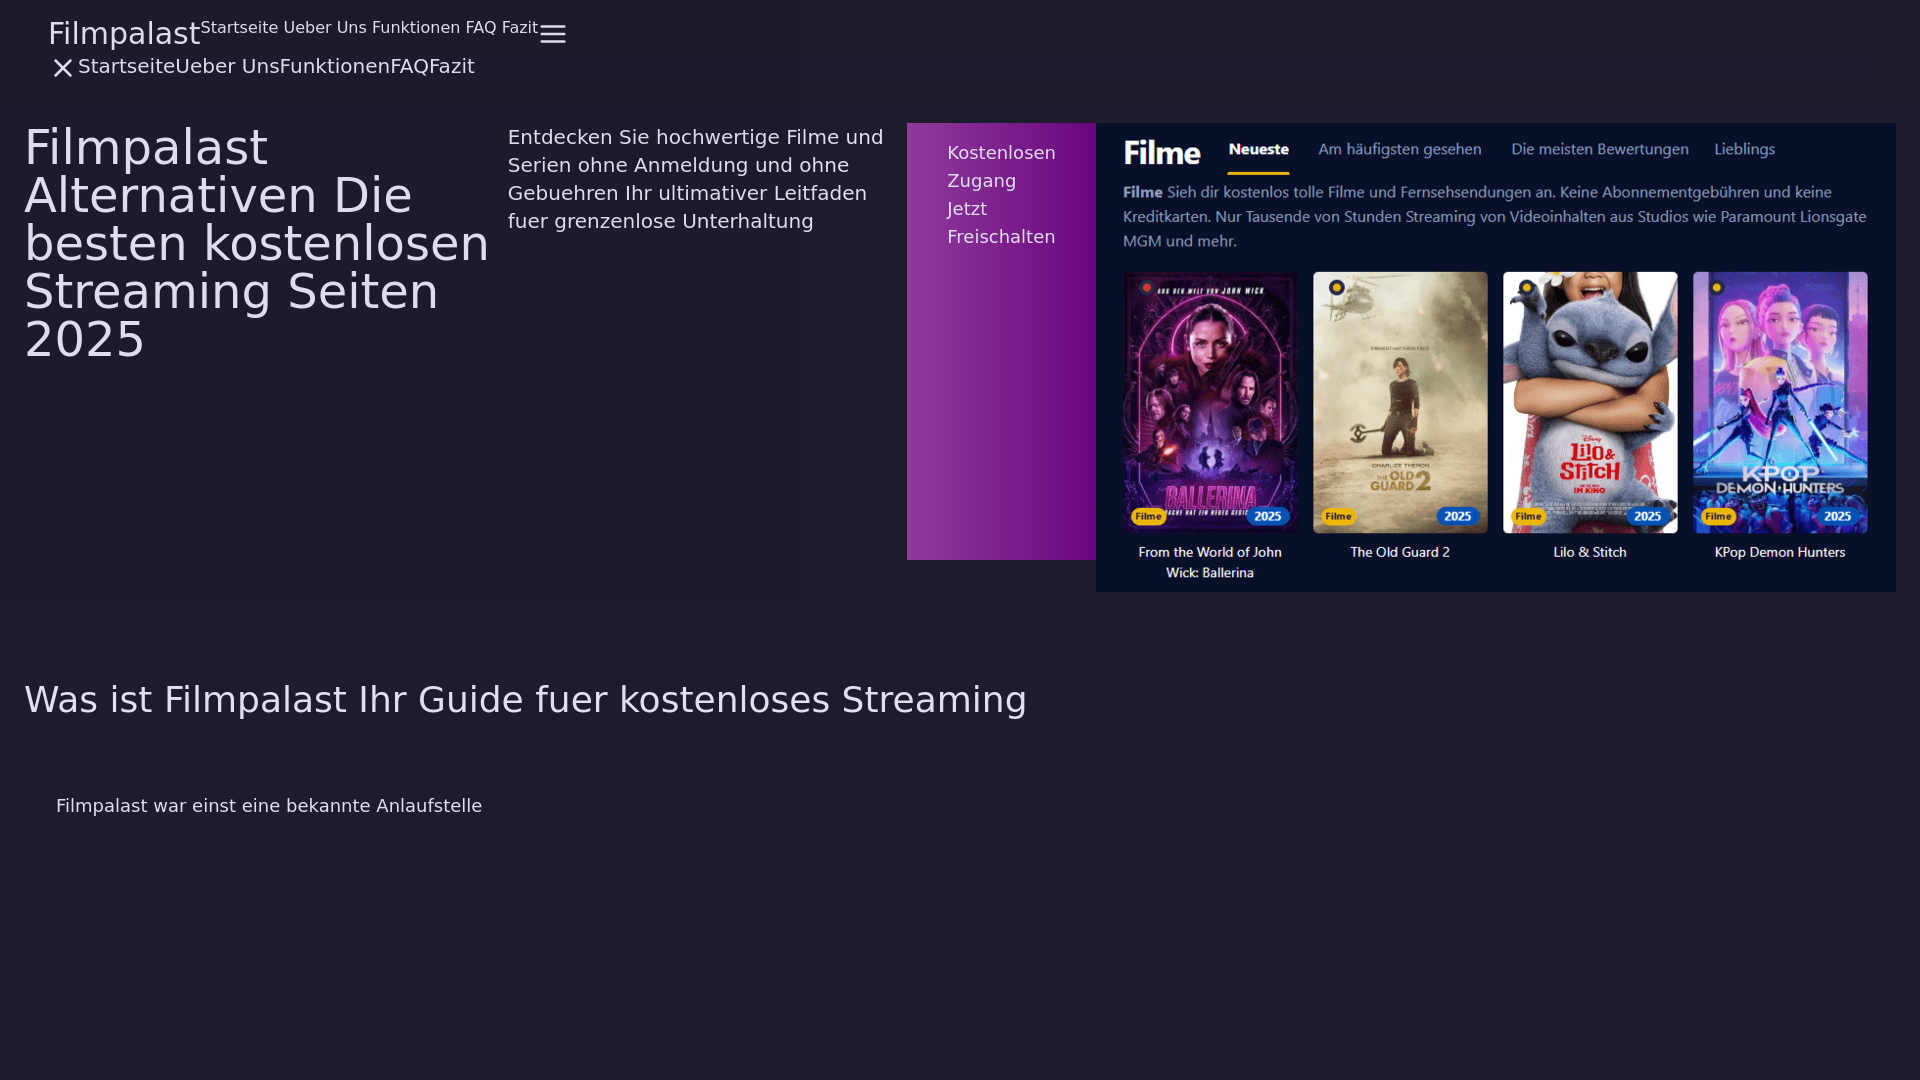Click the title KPop Demon Hunters

pos(1780,552)
